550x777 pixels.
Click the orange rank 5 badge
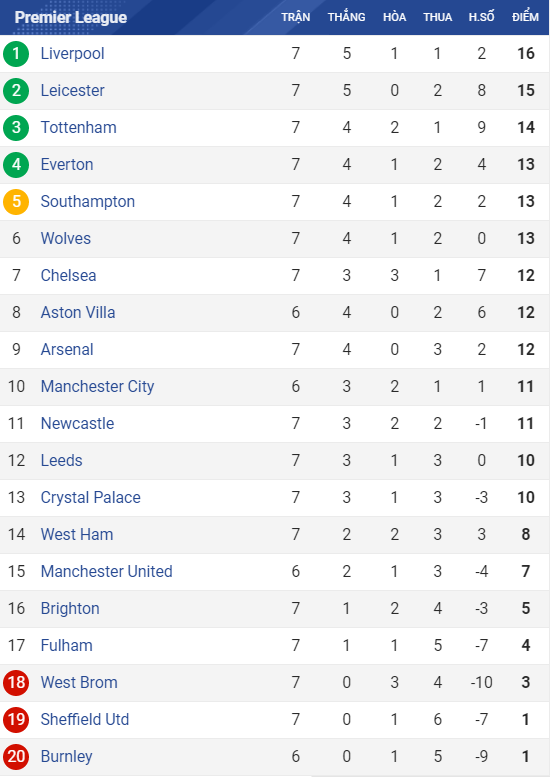[x=16, y=202]
